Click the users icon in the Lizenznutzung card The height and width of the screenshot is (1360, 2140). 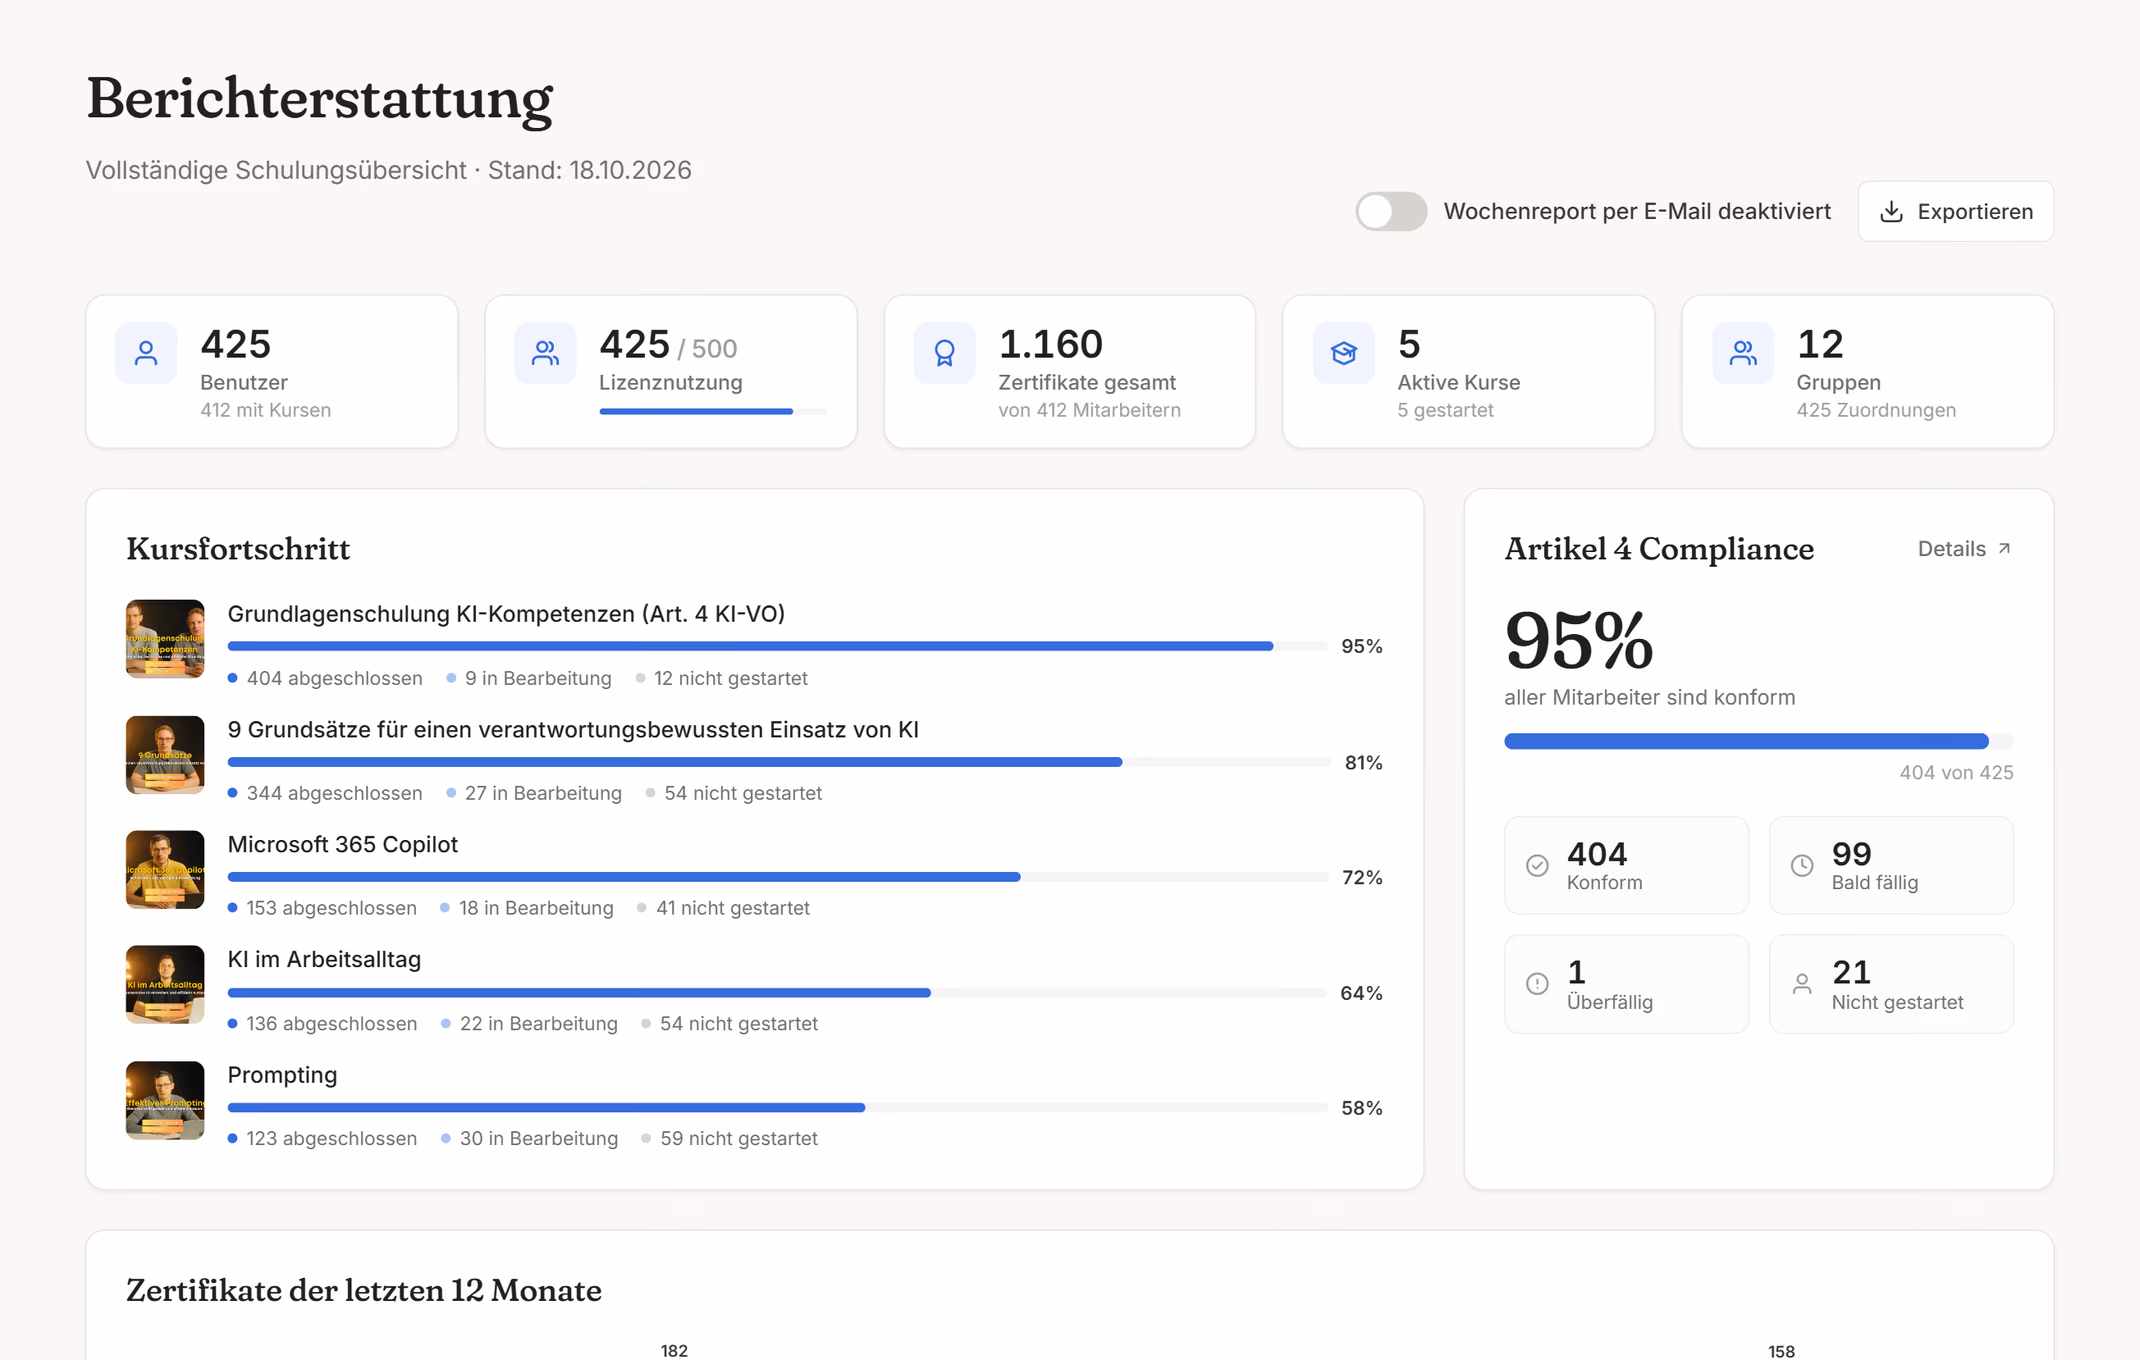tap(545, 353)
